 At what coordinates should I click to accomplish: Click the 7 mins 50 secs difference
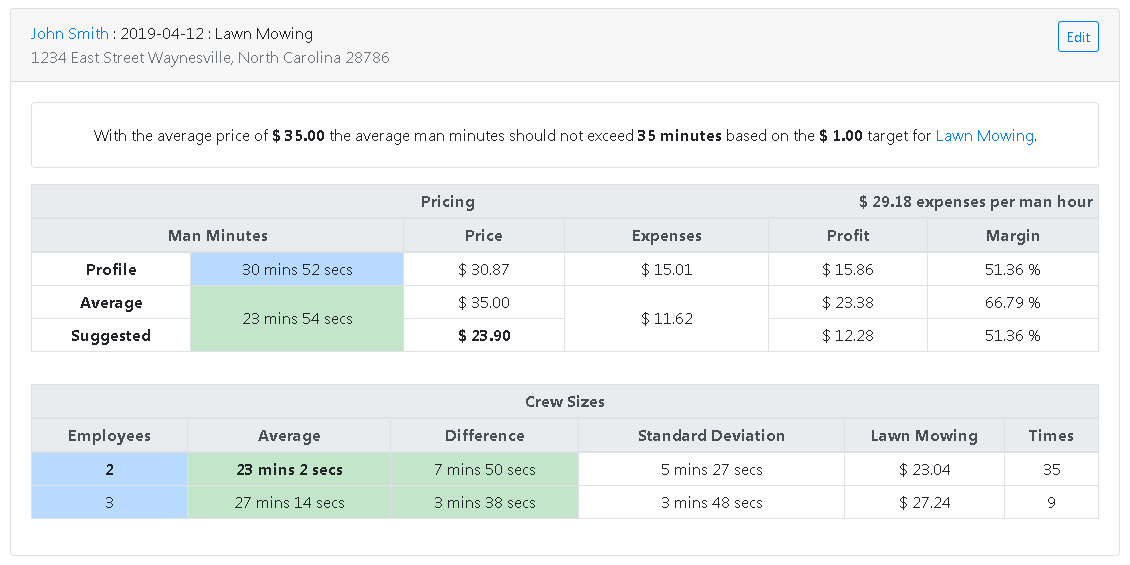[x=484, y=470]
